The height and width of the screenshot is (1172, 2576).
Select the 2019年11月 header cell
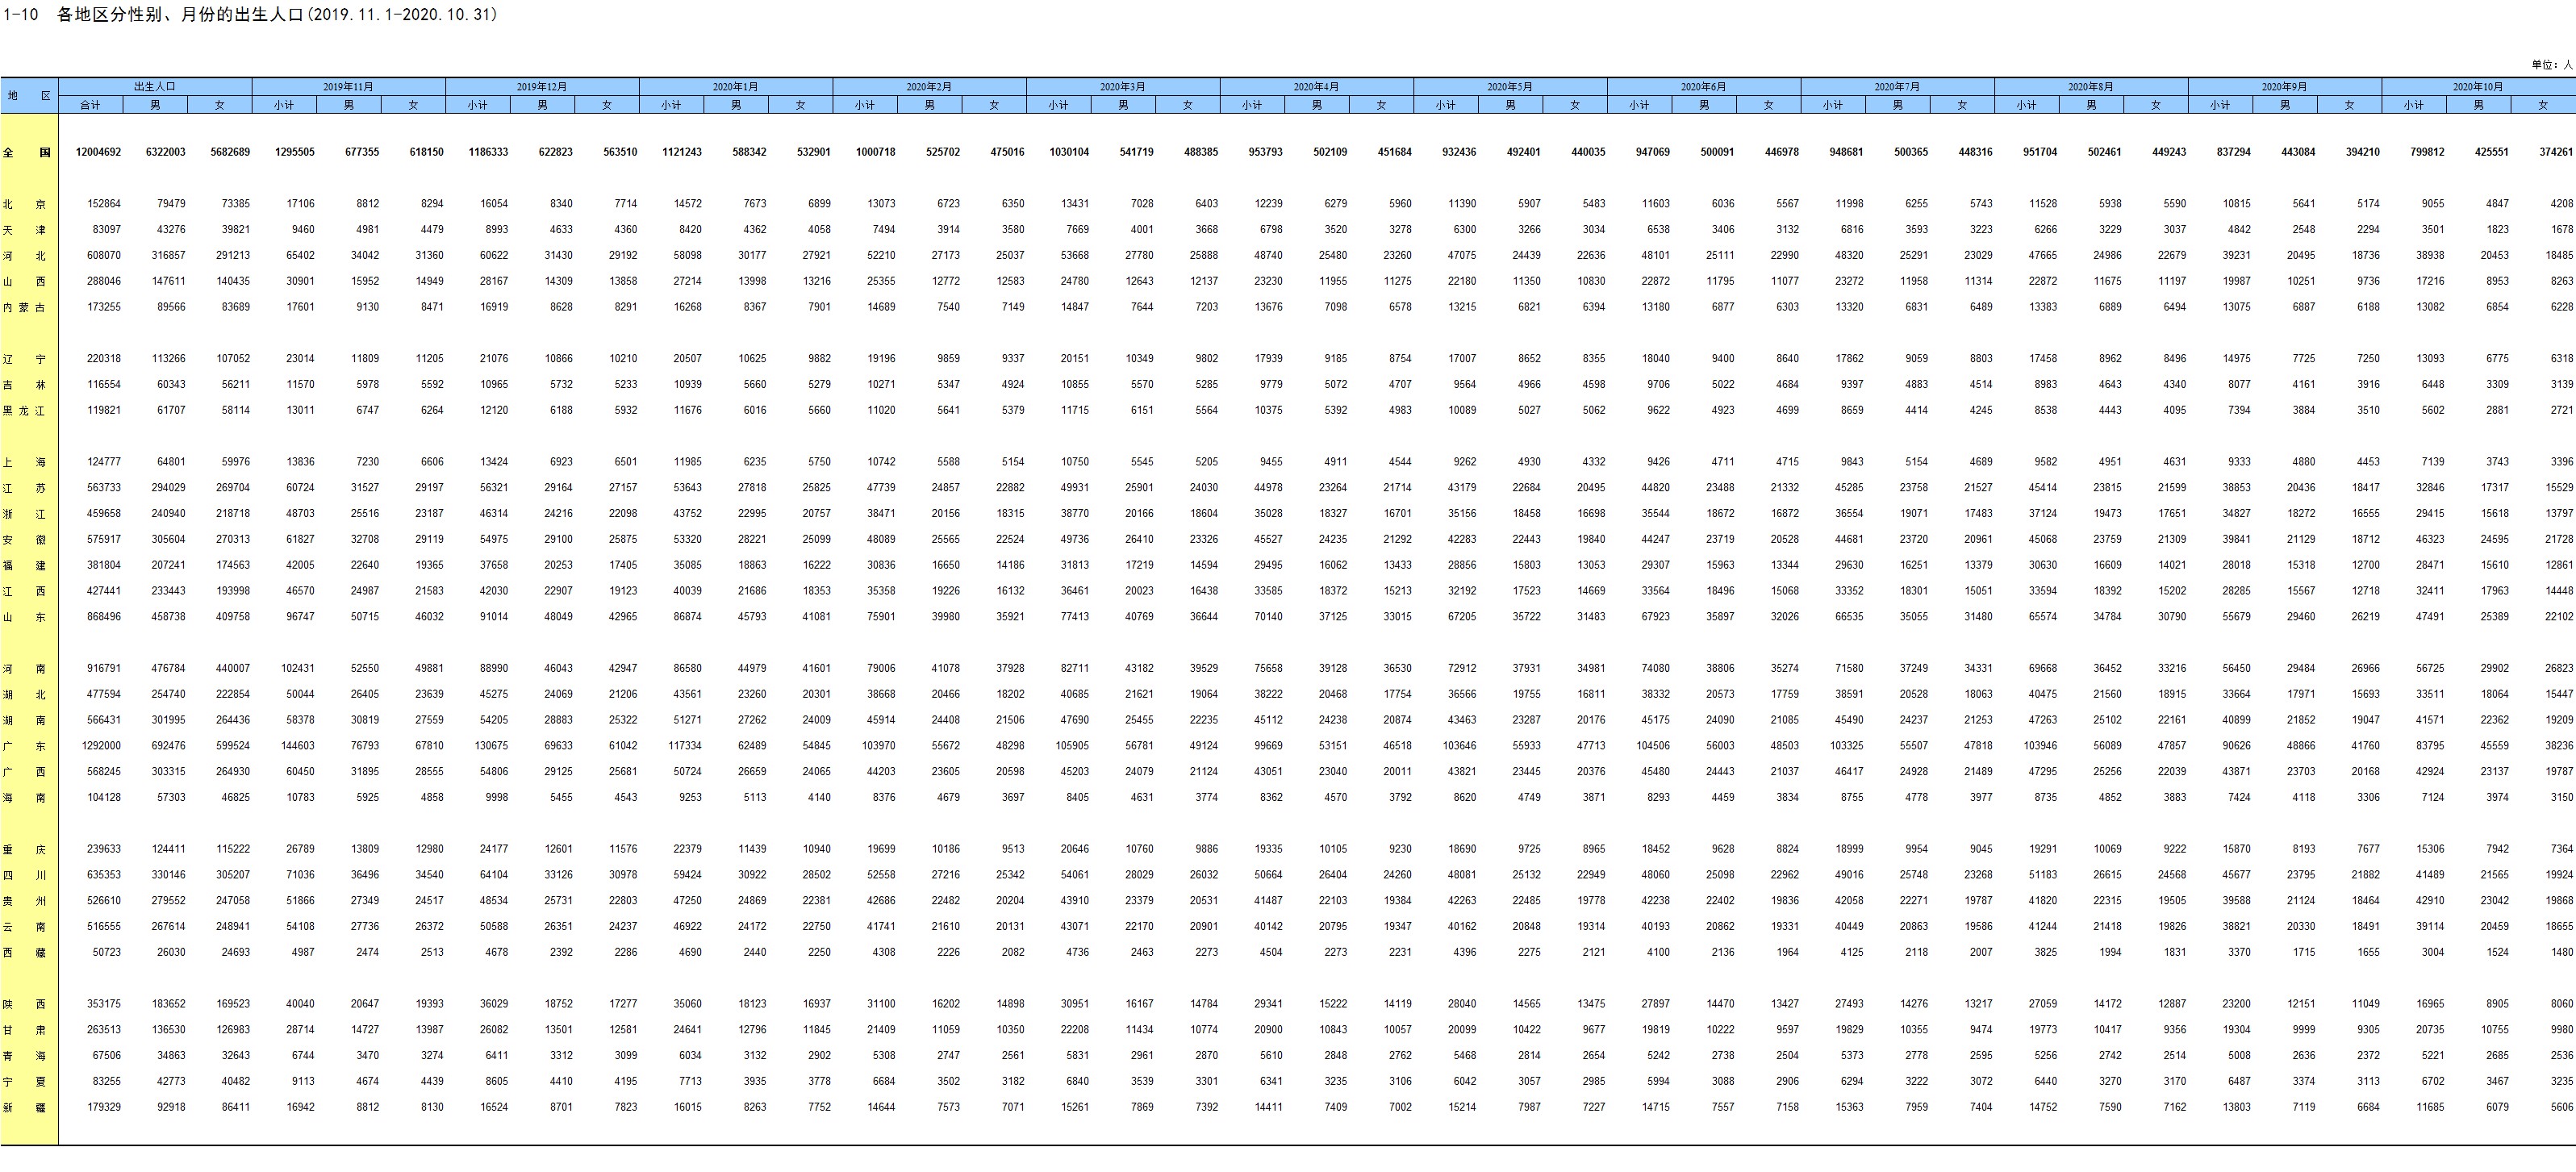[x=348, y=87]
